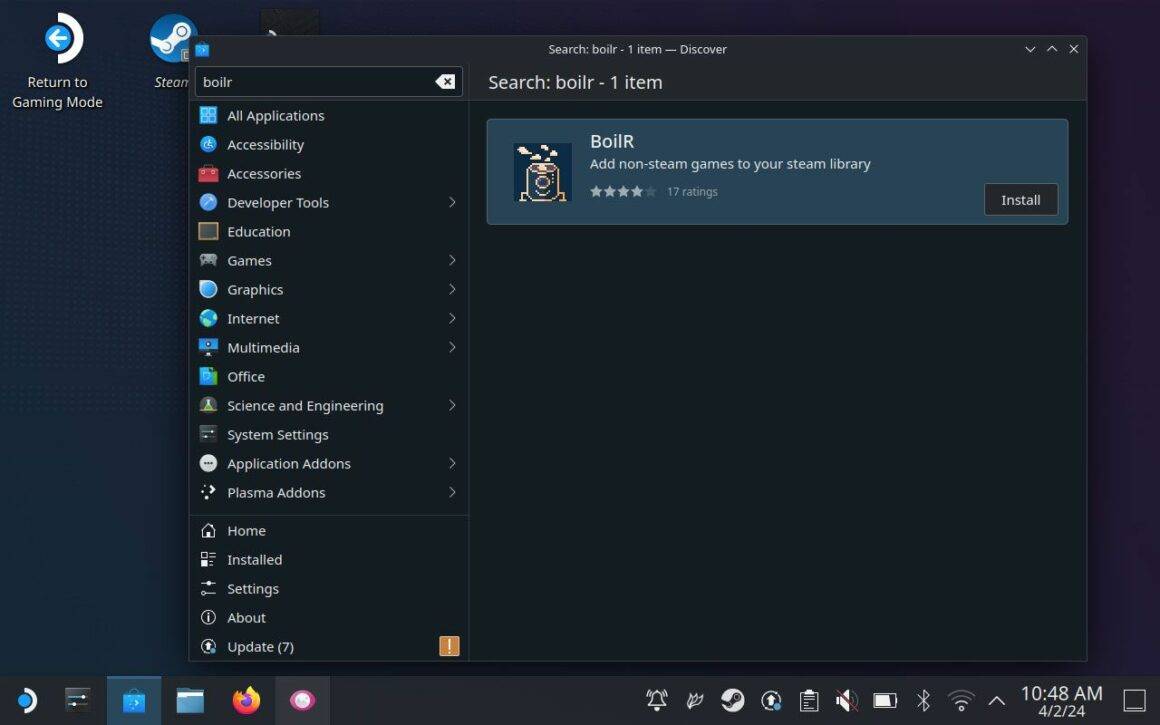Click the BoilR star rating
Image resolution: width=1160 pixels, height=725 pixels.
(x=623, y=192)
